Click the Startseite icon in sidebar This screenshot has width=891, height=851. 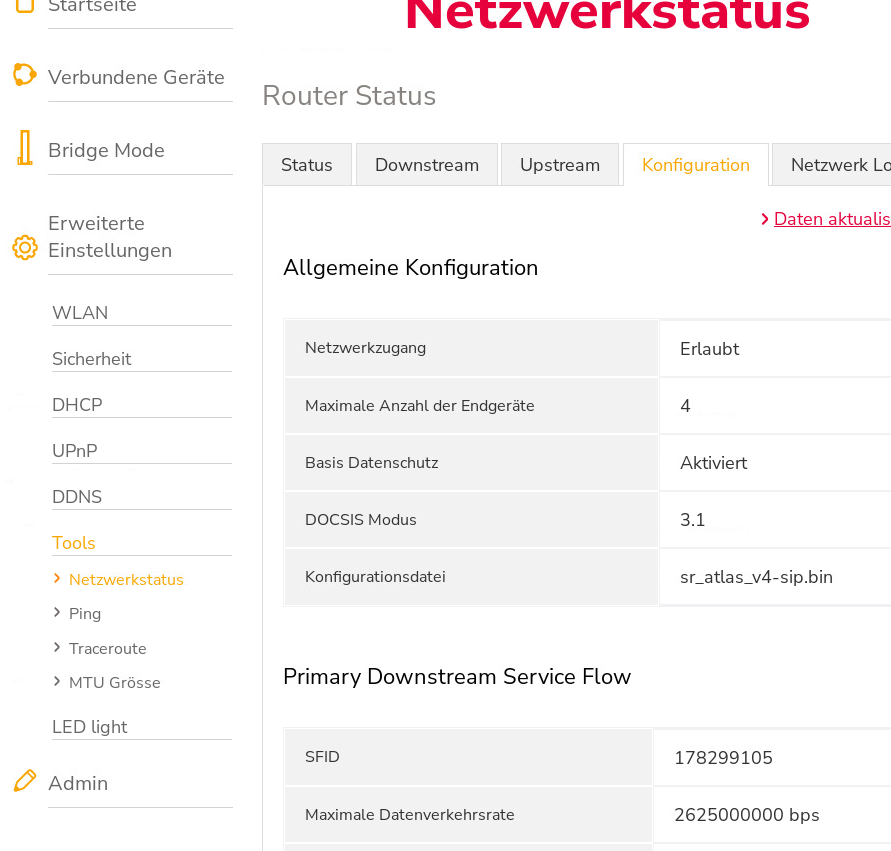tap(24, 5)
